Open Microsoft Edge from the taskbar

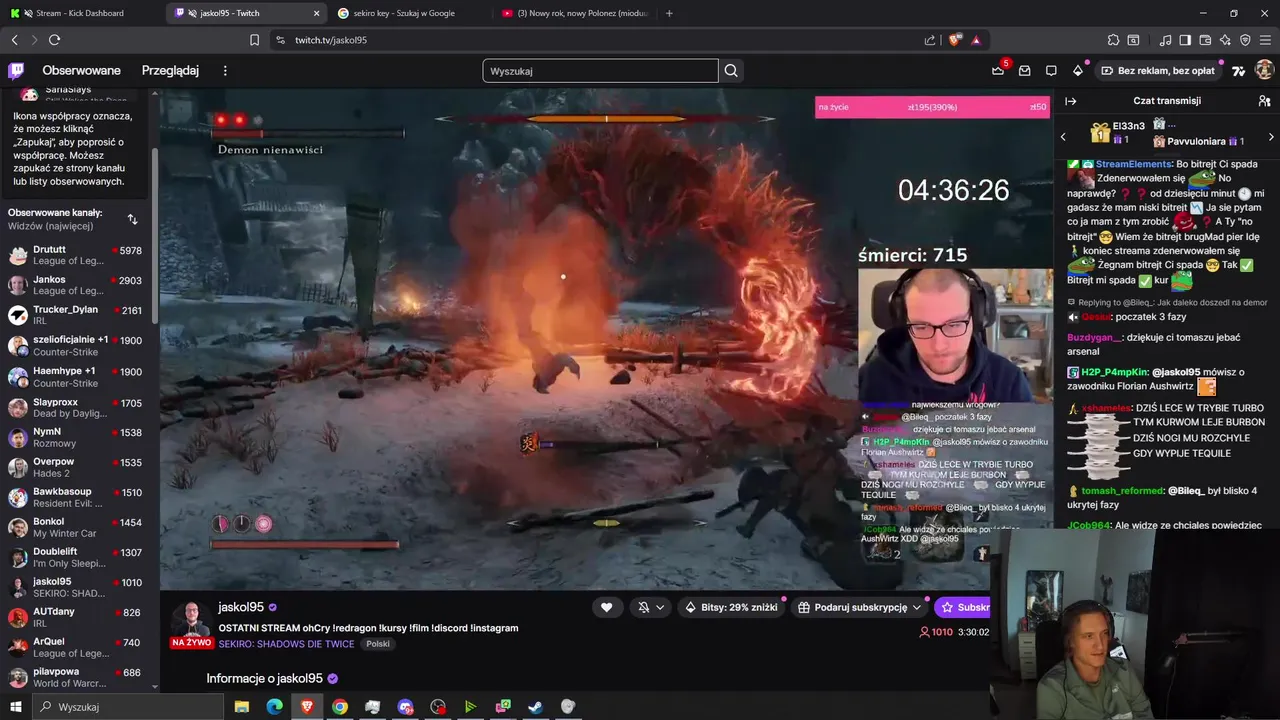point(274,707)
